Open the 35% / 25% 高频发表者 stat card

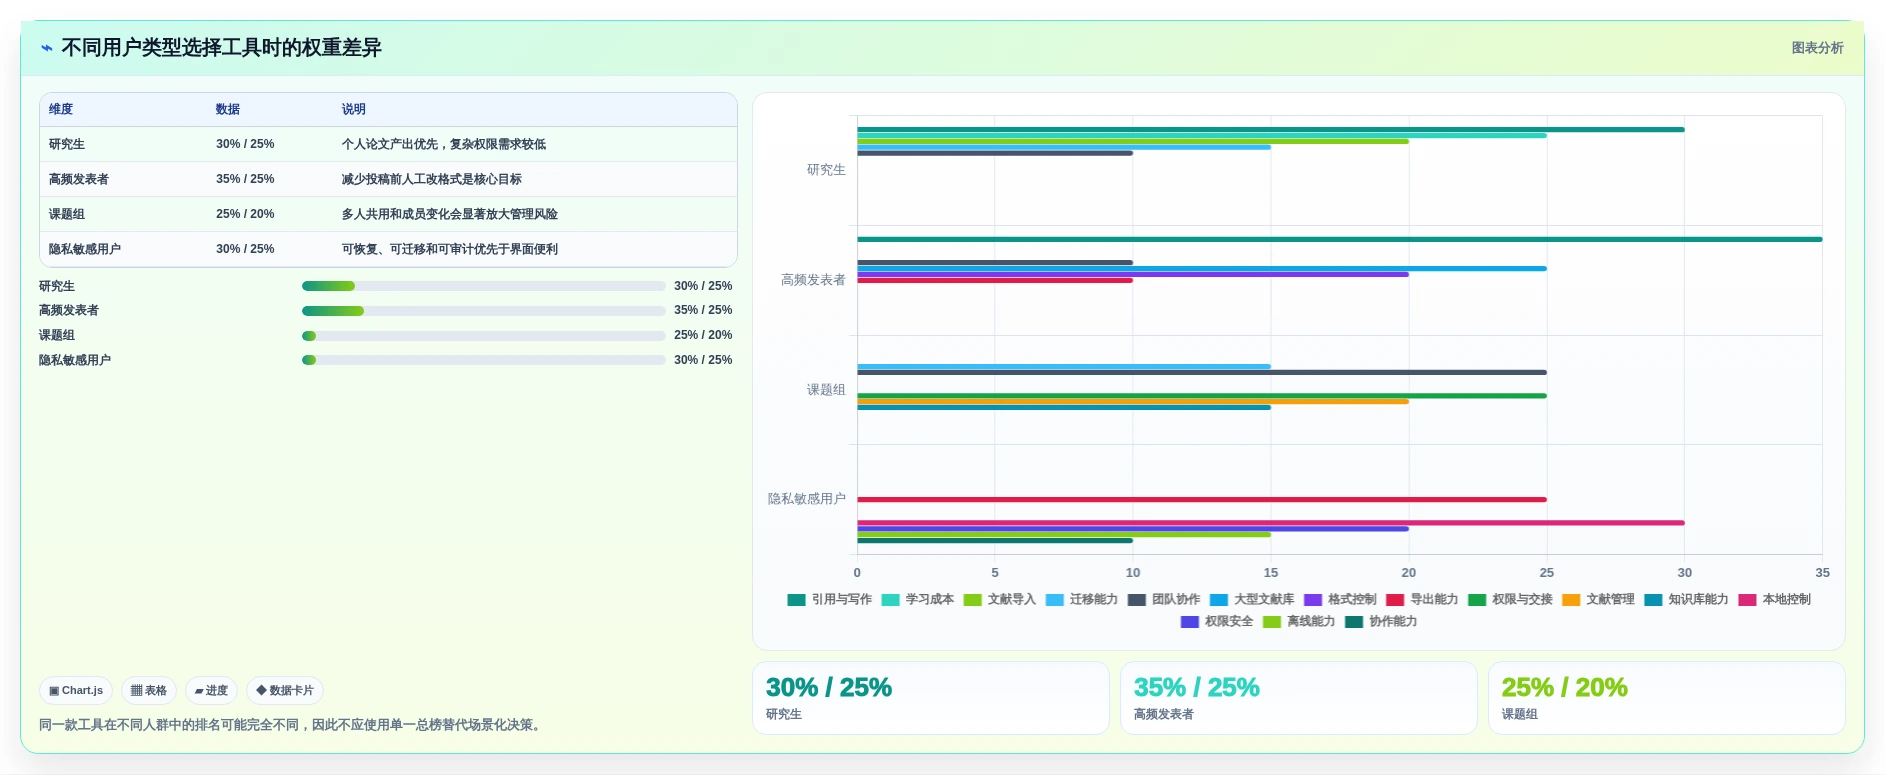(1299, 698)
